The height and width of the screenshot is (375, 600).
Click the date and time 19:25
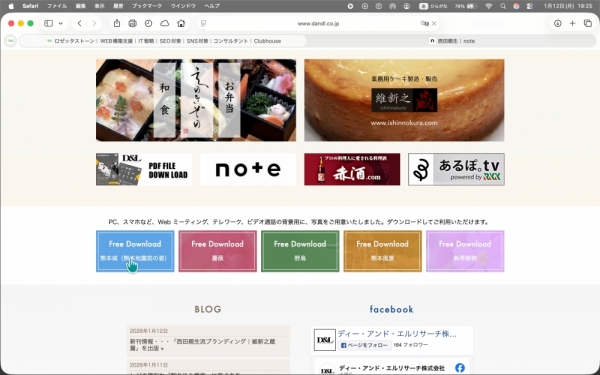[568, 6]
